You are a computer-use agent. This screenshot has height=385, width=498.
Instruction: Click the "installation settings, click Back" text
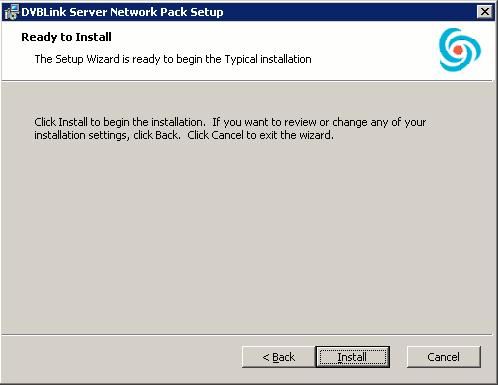(x=107, y=135)
